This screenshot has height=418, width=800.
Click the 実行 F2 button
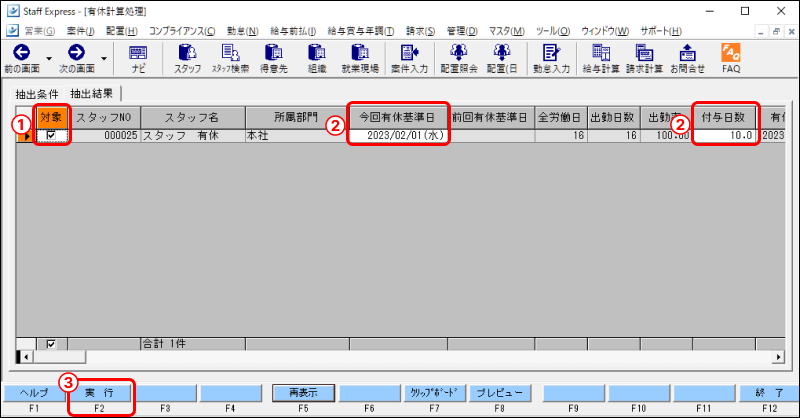point(99,393)
